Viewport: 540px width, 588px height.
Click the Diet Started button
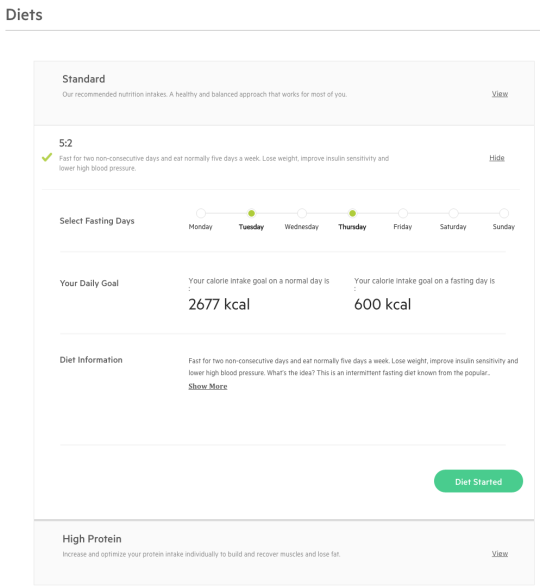[x=478, y=481]
